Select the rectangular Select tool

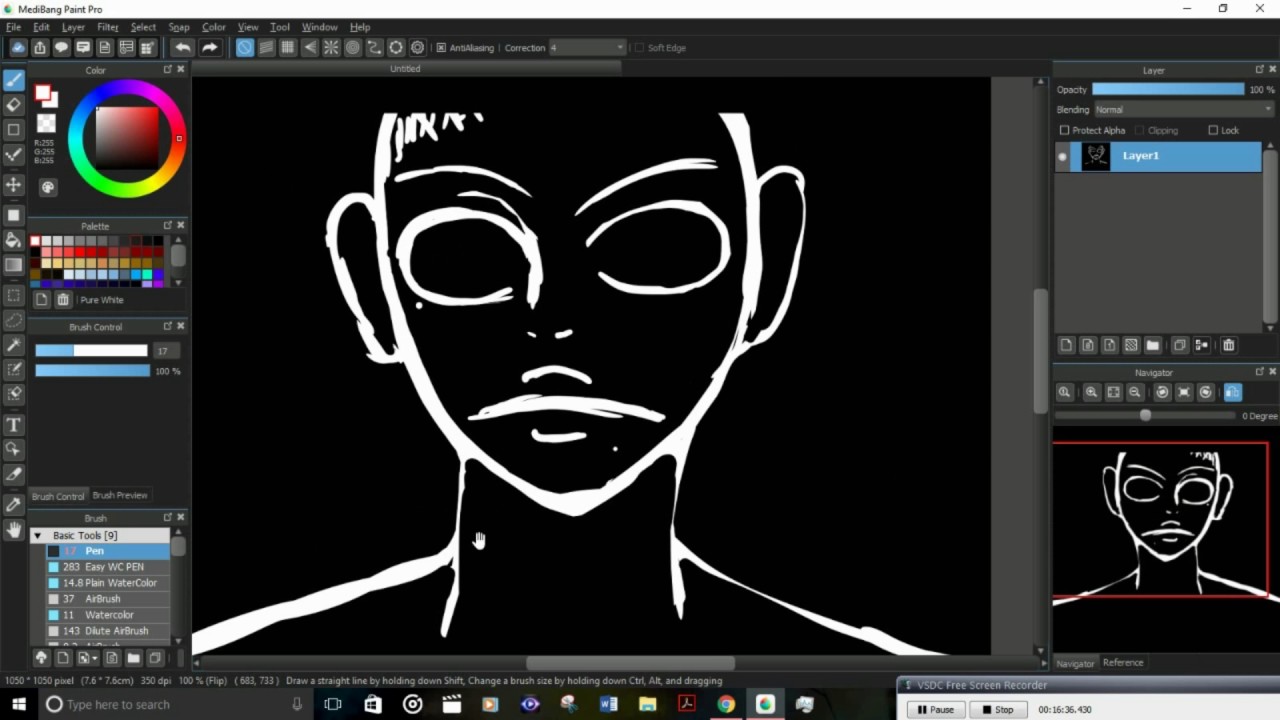13,295
